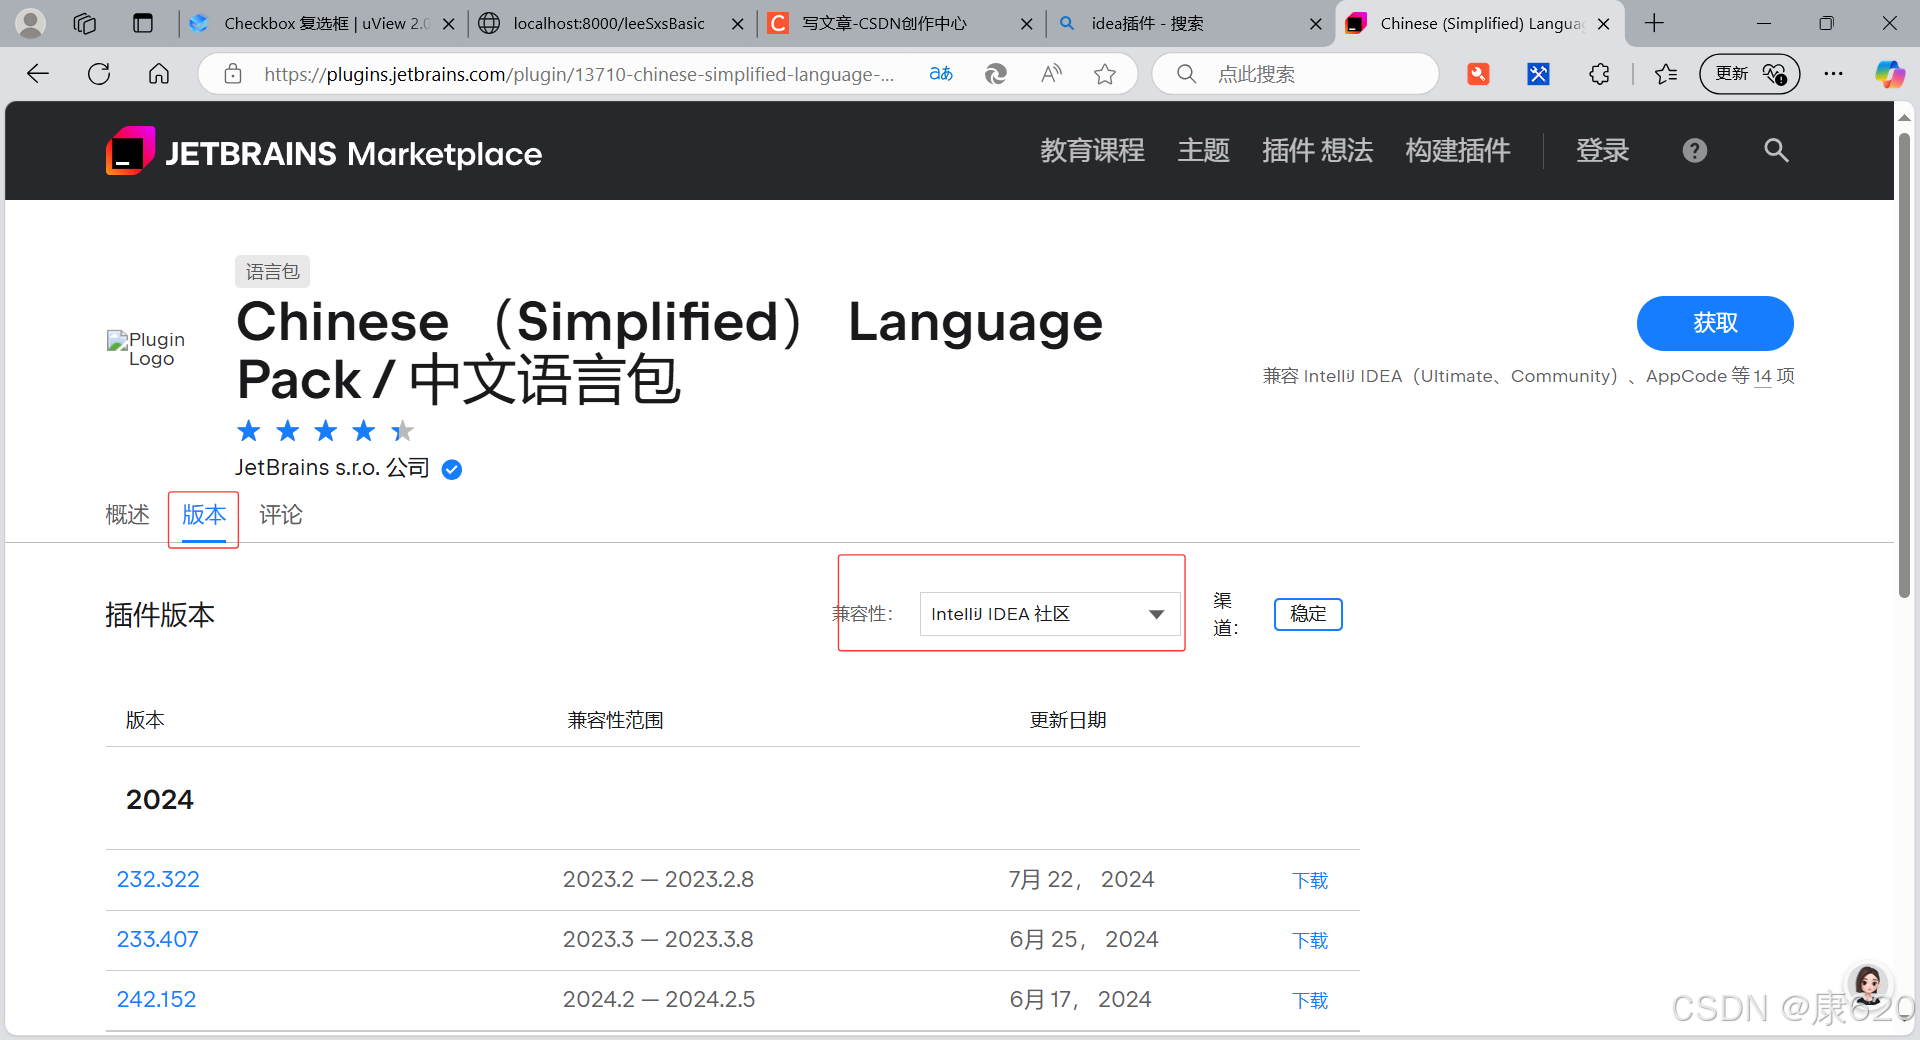Switch to the idea插件 搜索 tab
The image size is (1920, 1040).
[x=1190, y=23]
